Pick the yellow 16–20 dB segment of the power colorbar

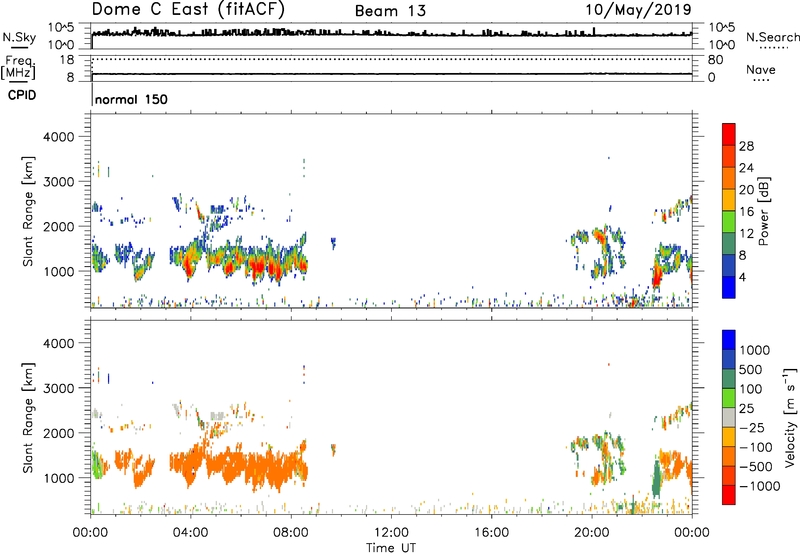[x=729, y=200]
